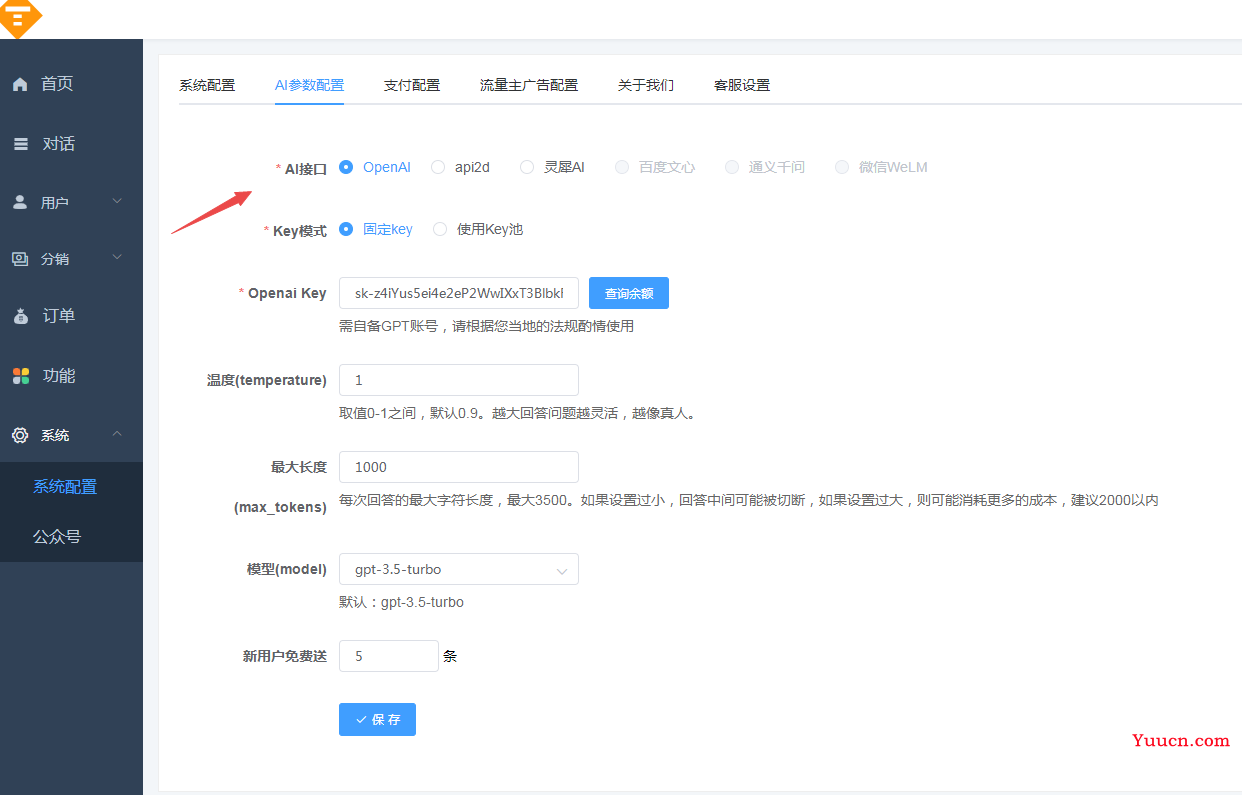Choose the 使用Key池 mode radio button
Image resolution: width=1242 pixels, height=795 pixels.
tap(440, 229)
